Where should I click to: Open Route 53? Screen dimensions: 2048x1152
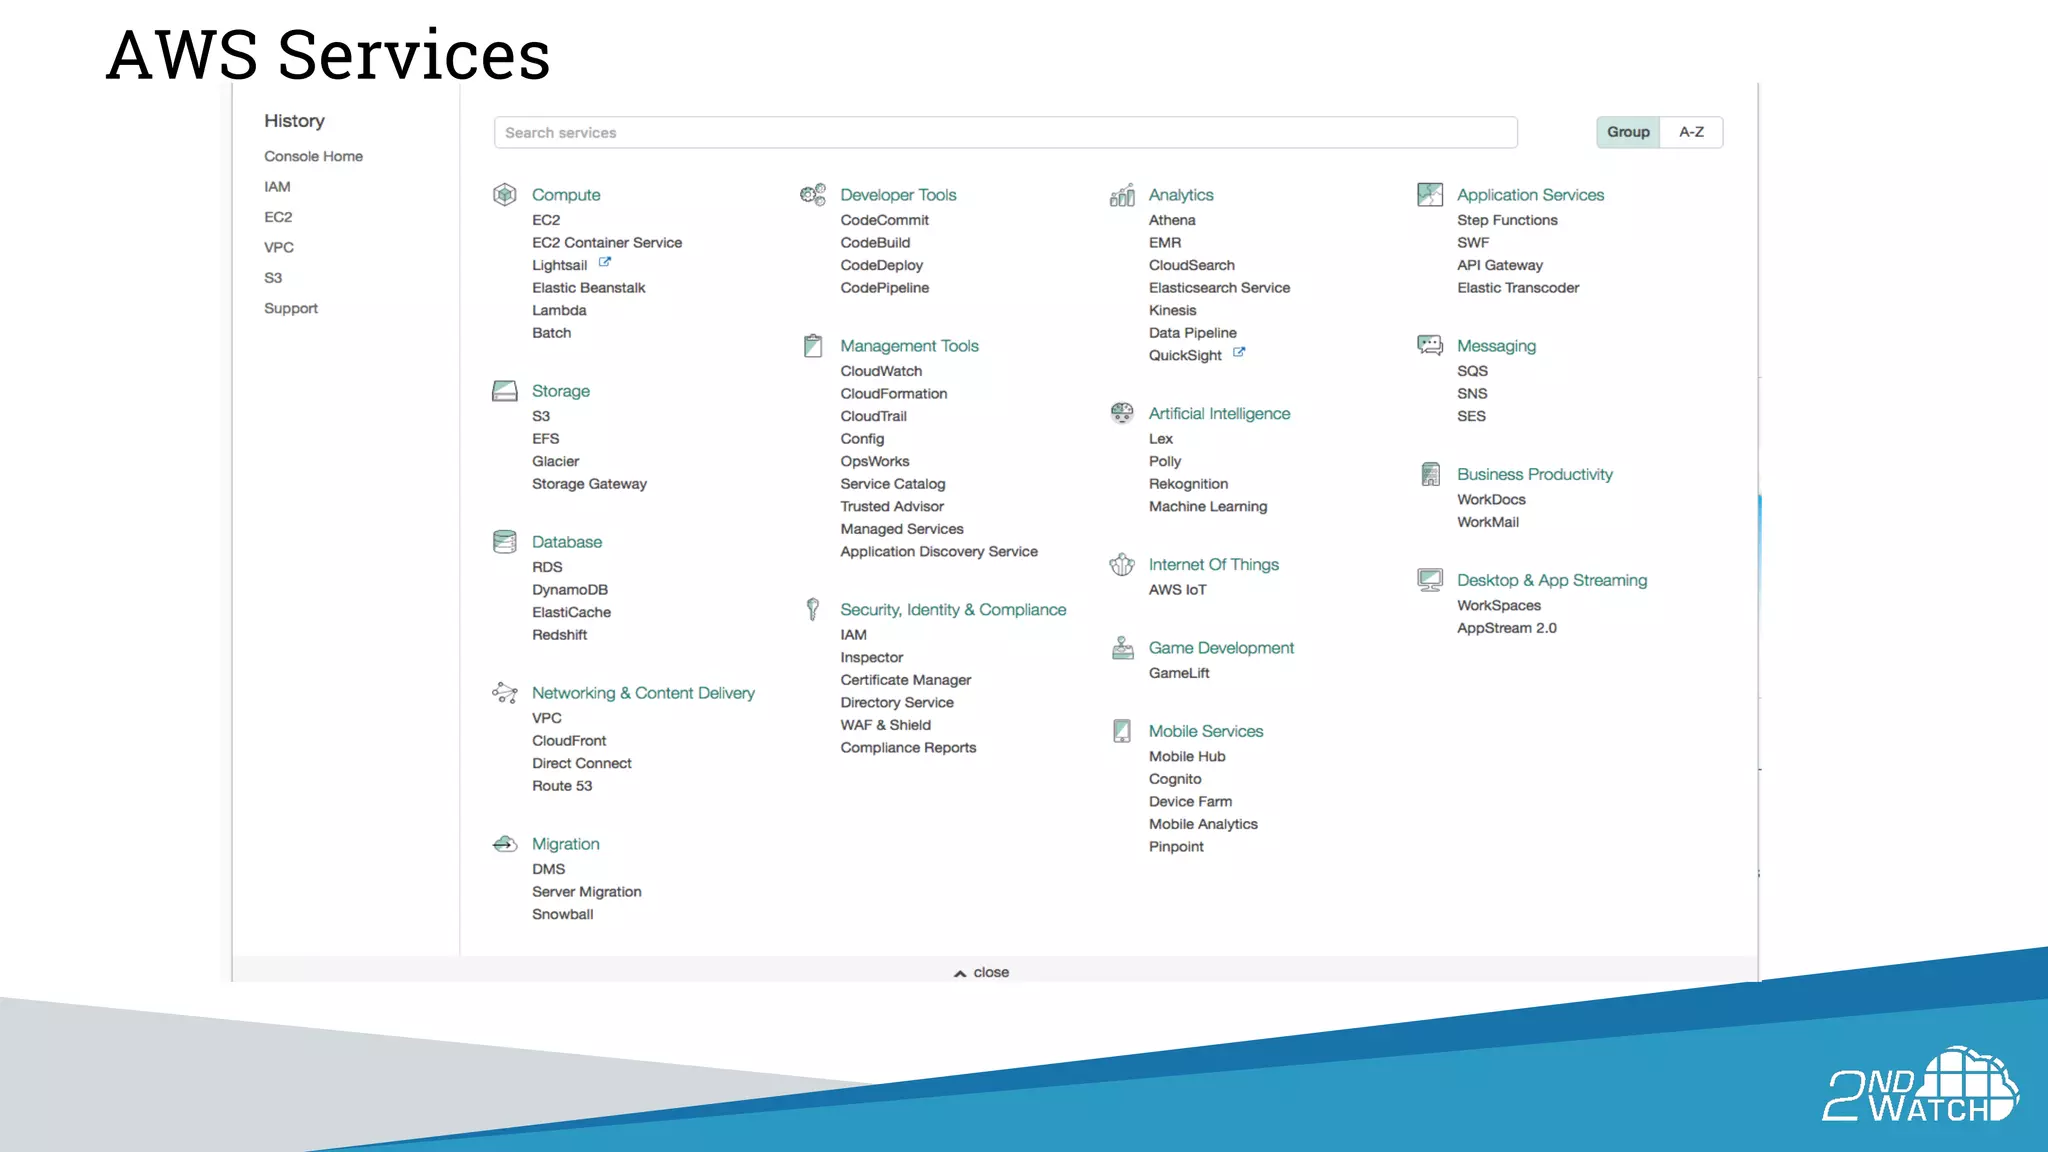562,785
